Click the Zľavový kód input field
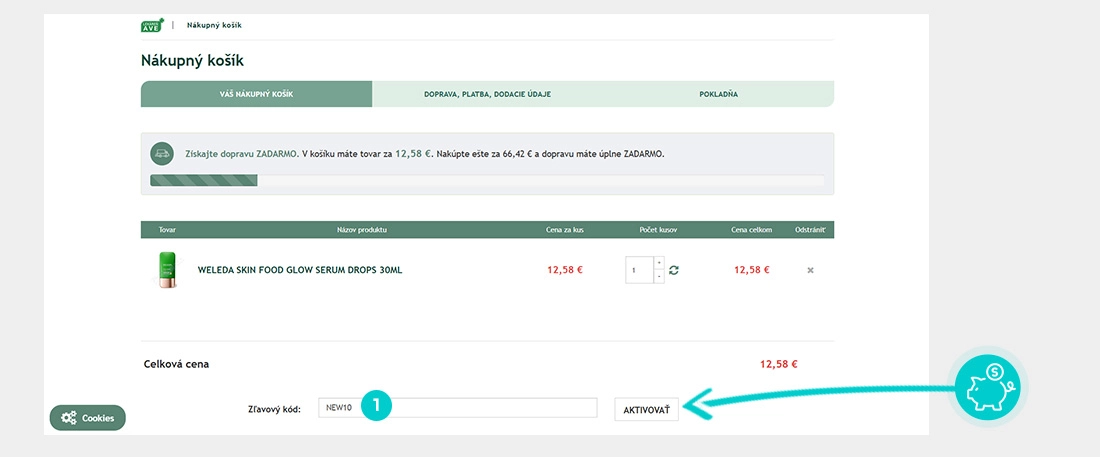 [457, 408]
